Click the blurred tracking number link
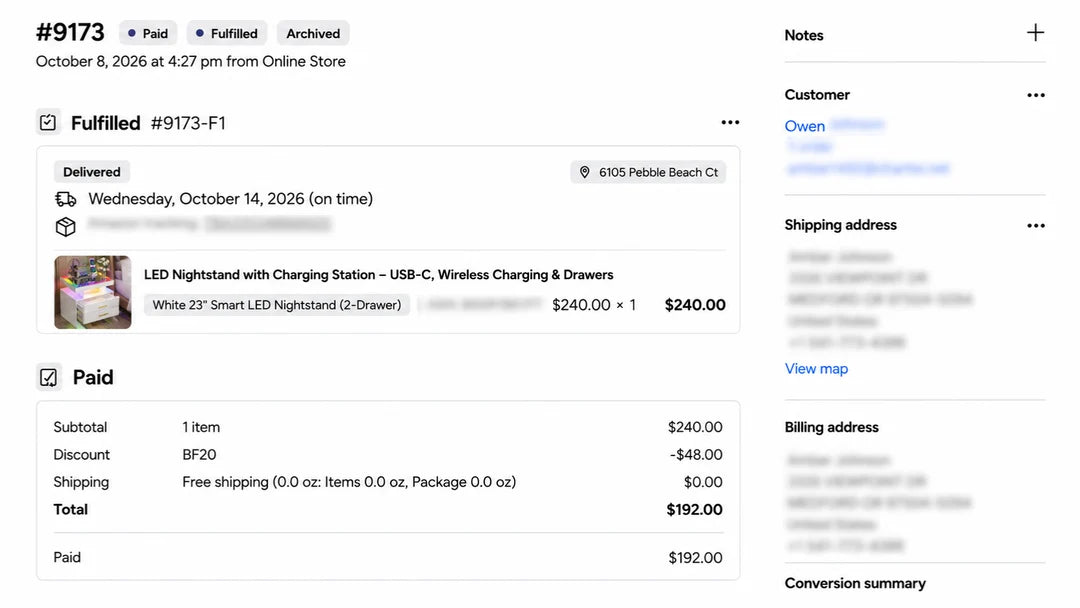The width and height of the screenshot is (1080, 608). point(267,224)
